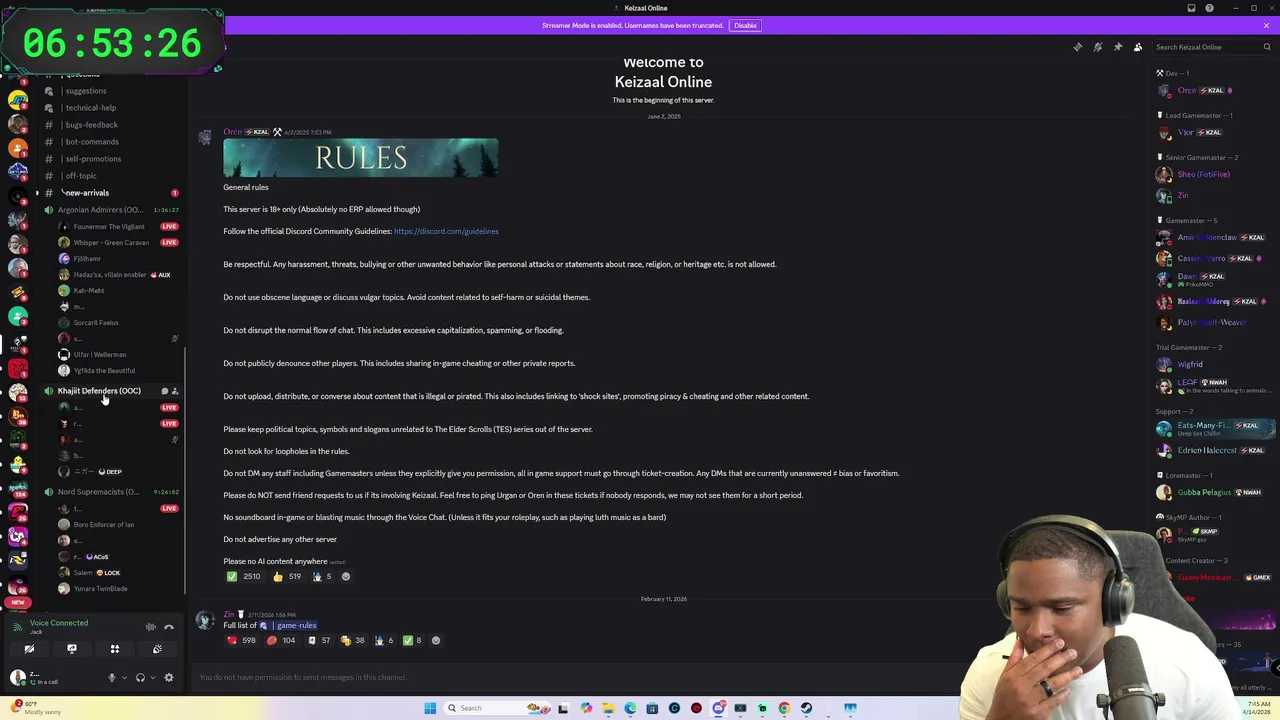Toggle the reaction with count 38
Viewport: 1280px width, 720px height.
[353, 640]
